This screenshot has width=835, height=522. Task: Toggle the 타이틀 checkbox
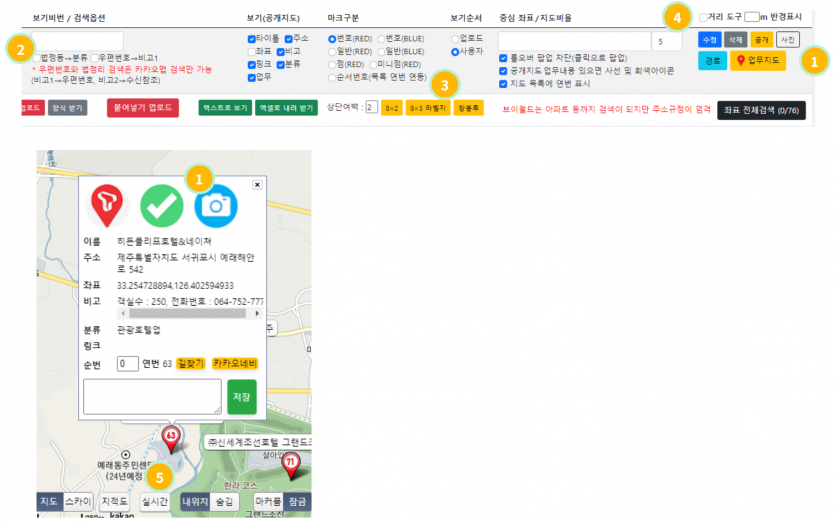251,38
